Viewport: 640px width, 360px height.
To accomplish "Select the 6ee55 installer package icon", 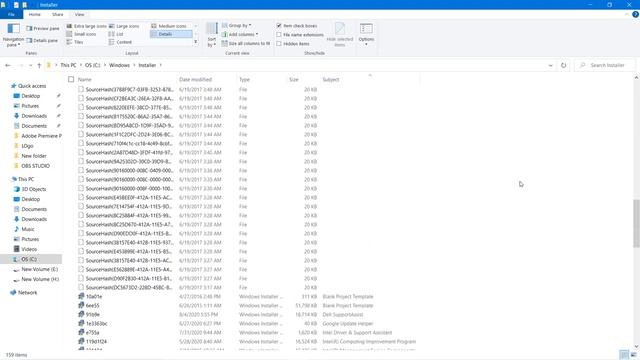I will pyautogui.click(x=81, y=305).
